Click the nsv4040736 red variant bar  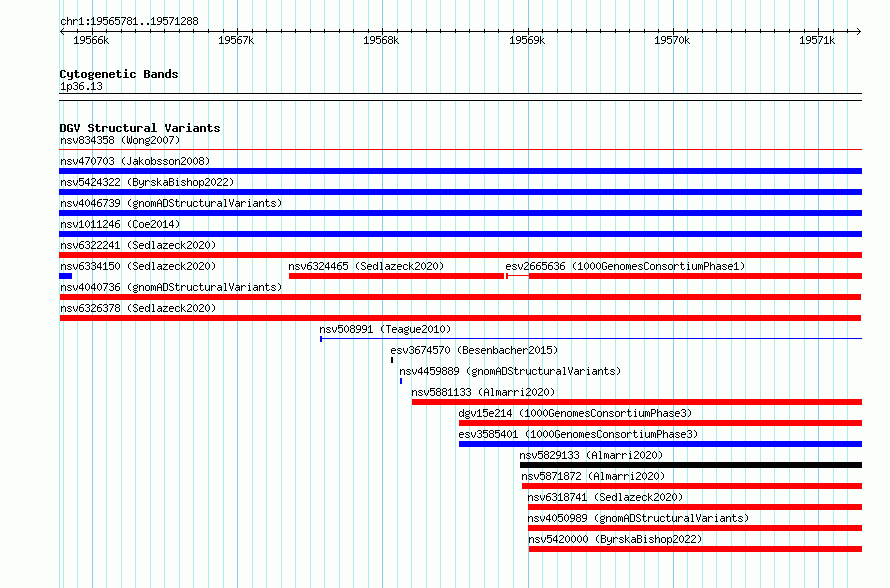click(x=460, y=297)
